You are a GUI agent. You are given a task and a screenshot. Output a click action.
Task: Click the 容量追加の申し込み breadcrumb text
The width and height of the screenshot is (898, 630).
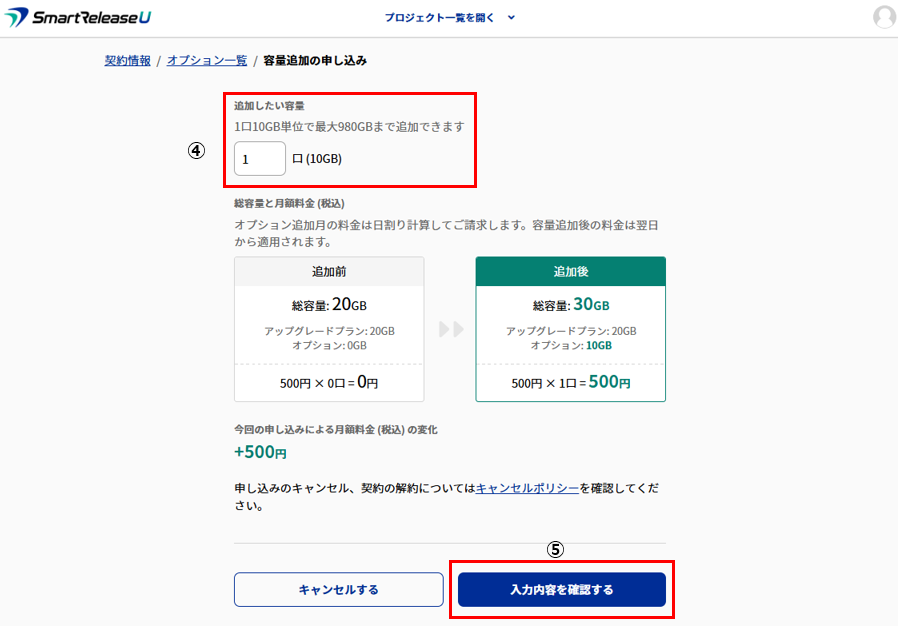(x=315, y=61)
